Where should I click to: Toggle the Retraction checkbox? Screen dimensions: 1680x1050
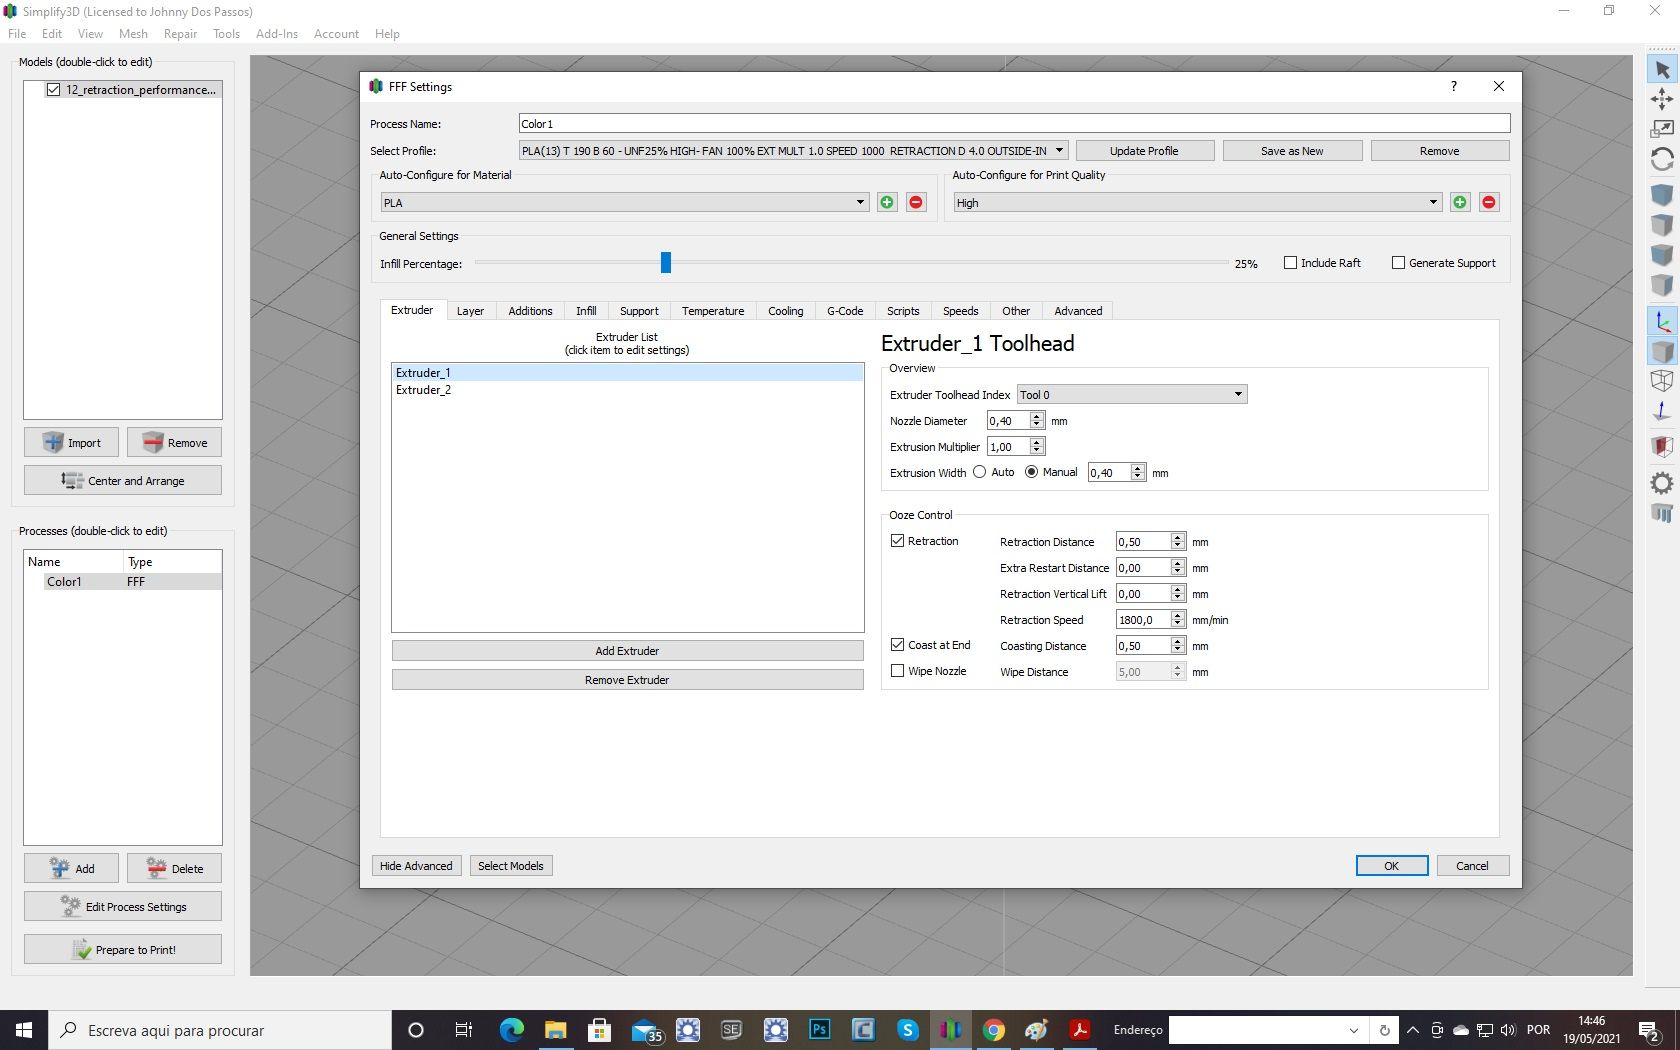pos(897,541)
